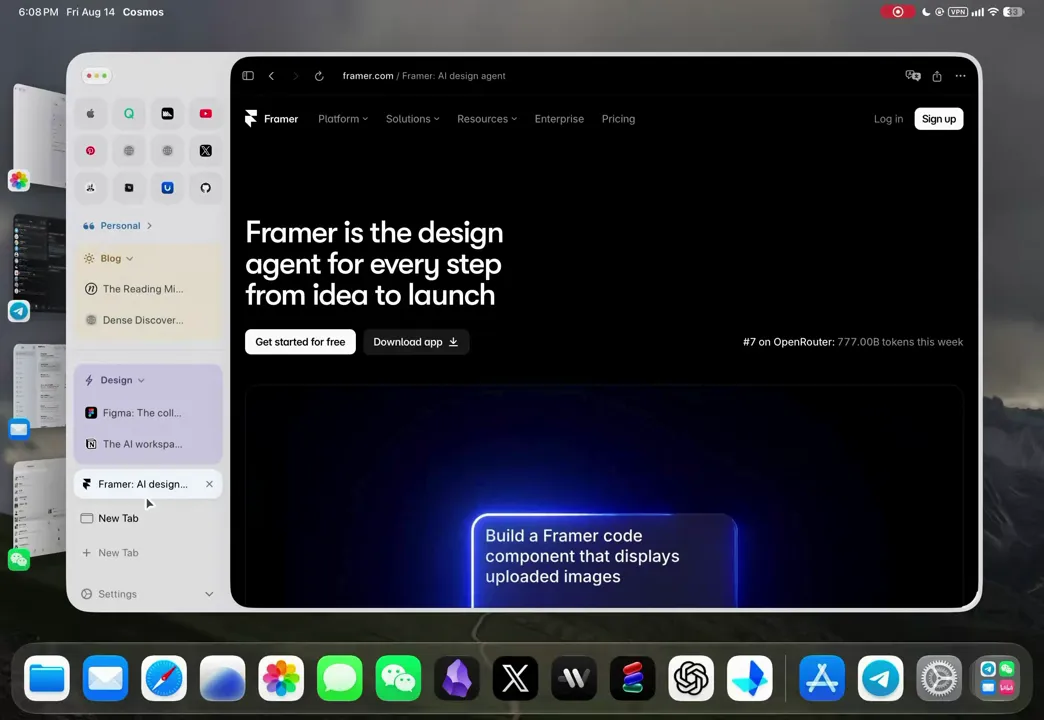Screen dimensions: 1044x720
Task: Open Safari from the dock
Action: pyautogui.click(x=164, y=678)
